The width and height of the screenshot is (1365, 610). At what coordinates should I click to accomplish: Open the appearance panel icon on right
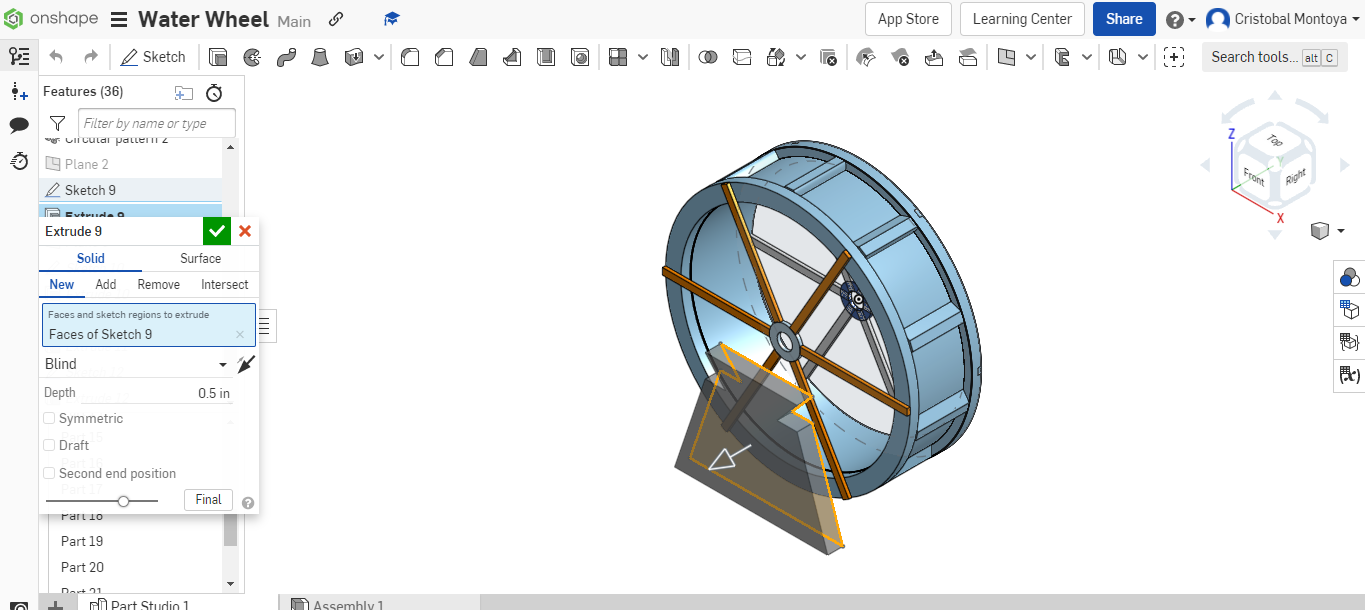(1349, 277)
